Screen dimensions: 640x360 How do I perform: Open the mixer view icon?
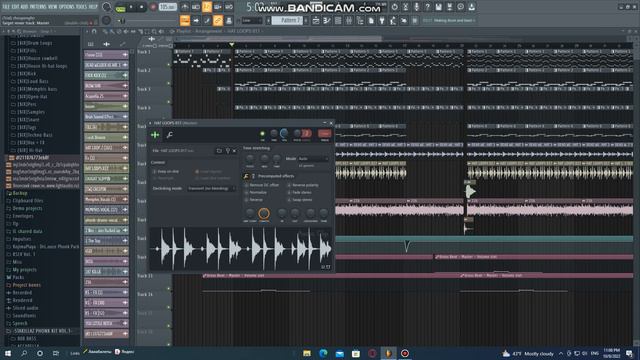(349, 20)
